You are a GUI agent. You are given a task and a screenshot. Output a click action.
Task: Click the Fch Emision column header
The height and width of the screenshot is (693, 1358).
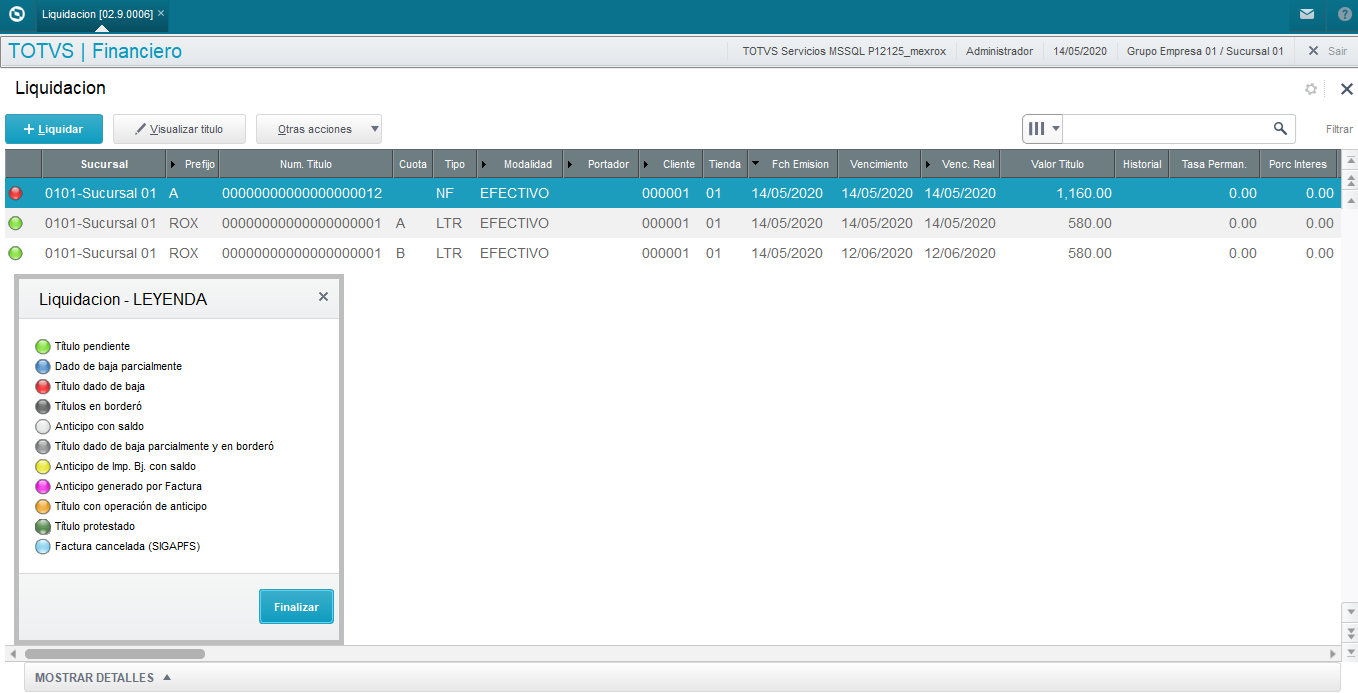point(792,164)
